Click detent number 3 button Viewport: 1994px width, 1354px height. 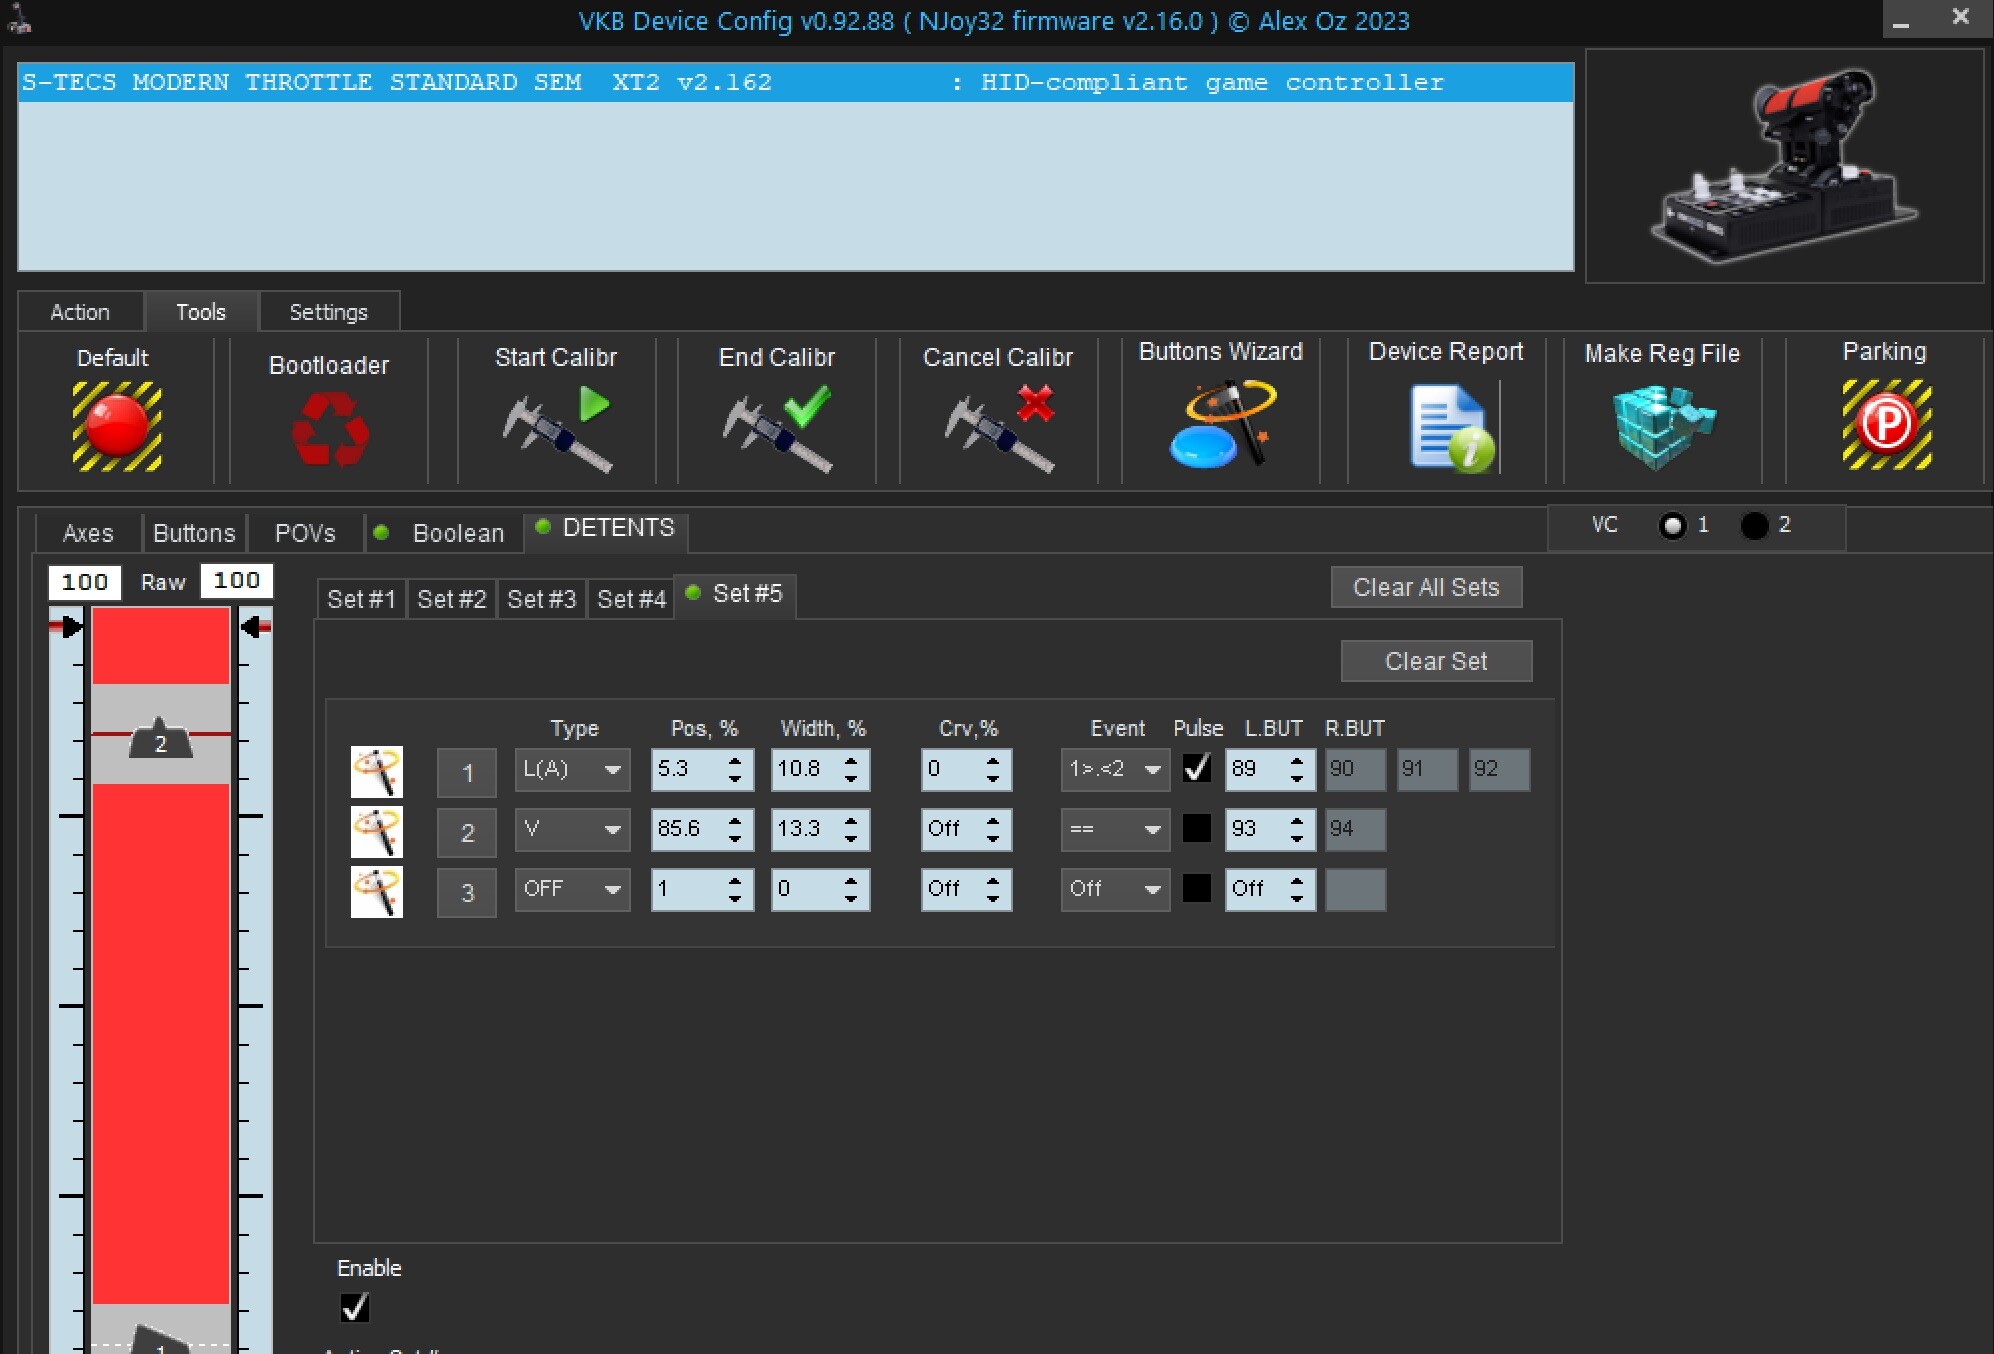467,893
